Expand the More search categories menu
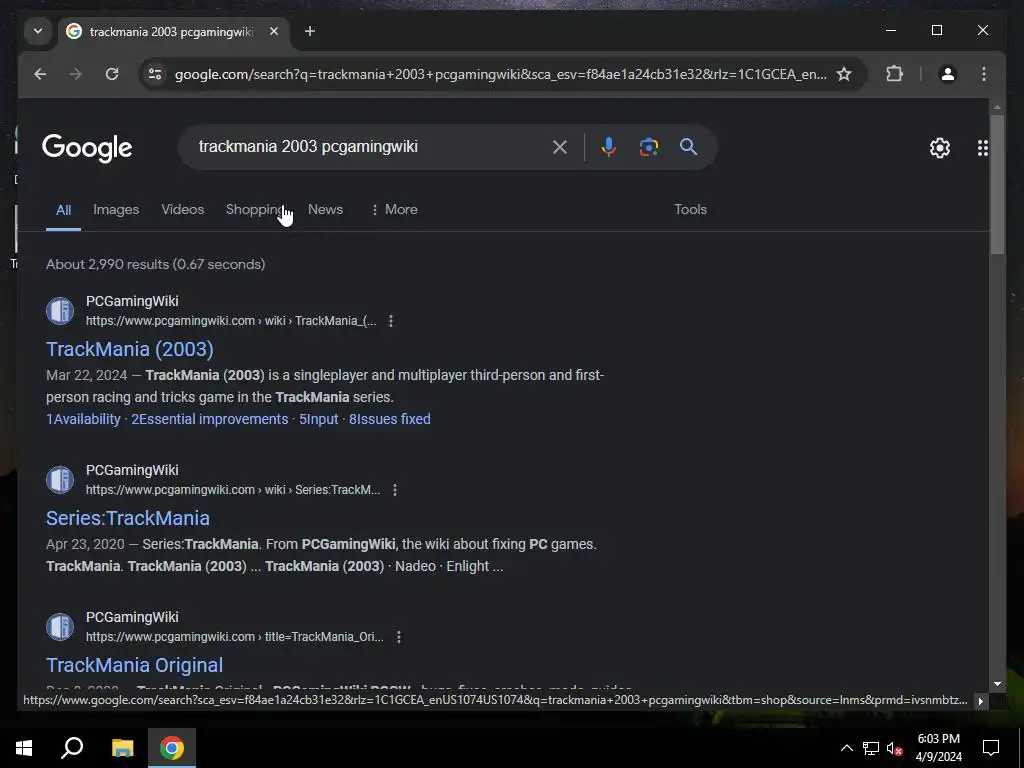 tap(394, 210)
